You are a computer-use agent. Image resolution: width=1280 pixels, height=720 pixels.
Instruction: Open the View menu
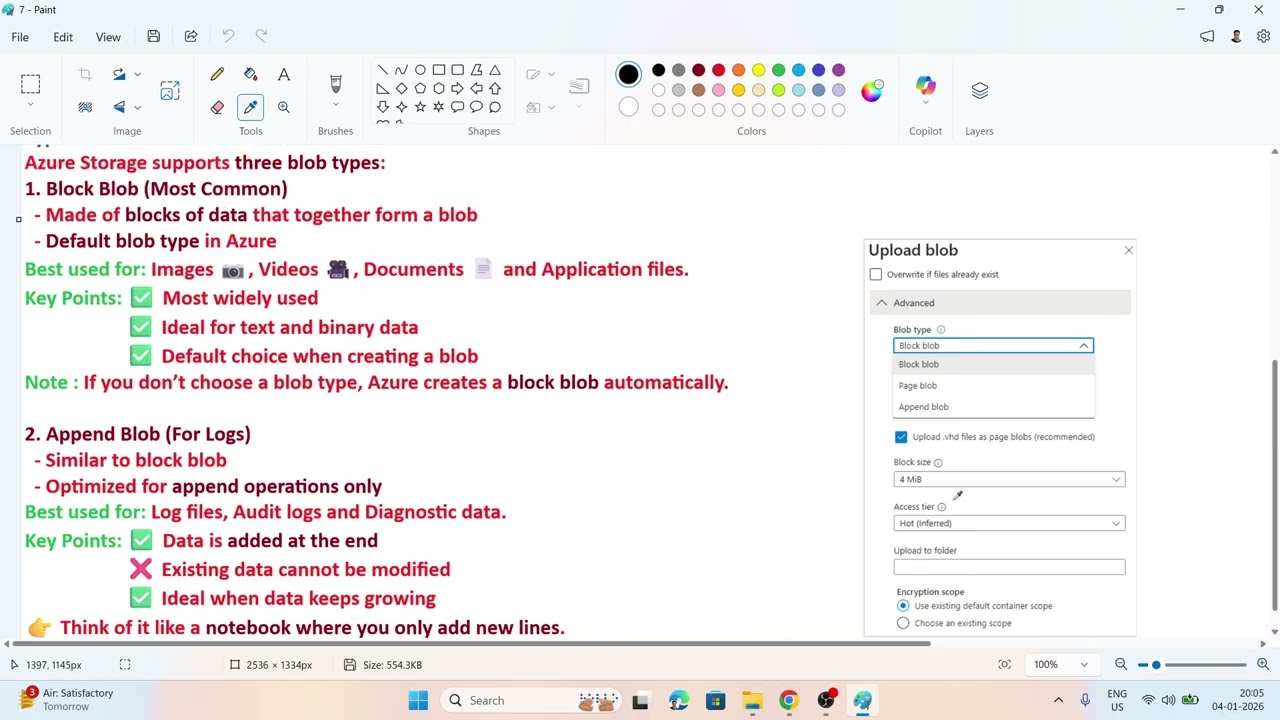coord(108,37)
